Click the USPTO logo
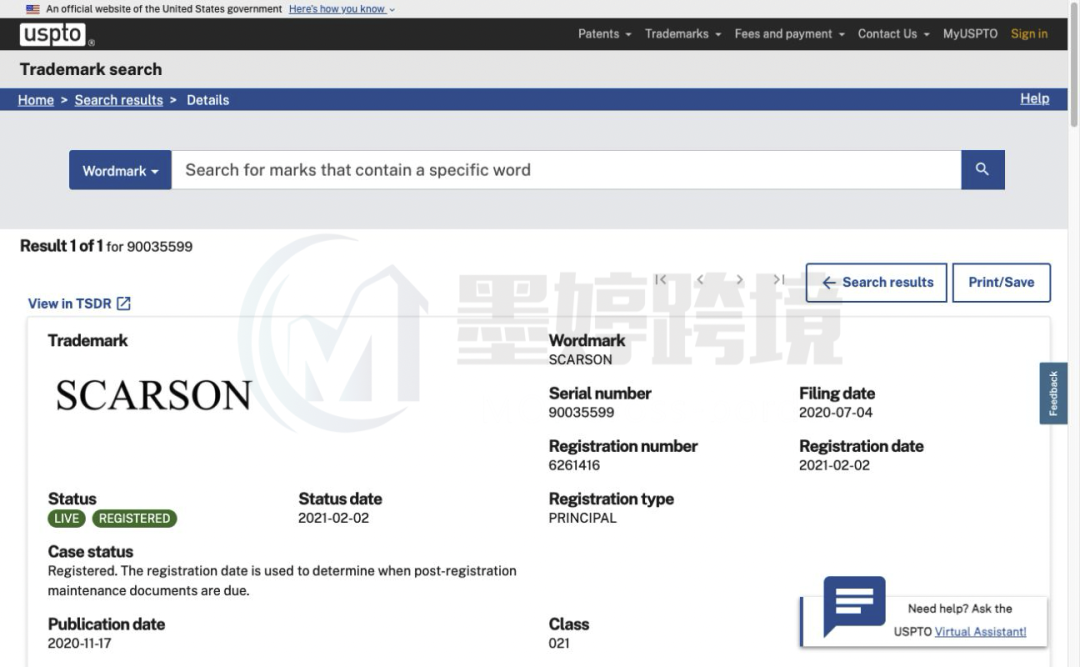Image resolution: width=1080 pixels, height=667 pixels. pos(53,34)
